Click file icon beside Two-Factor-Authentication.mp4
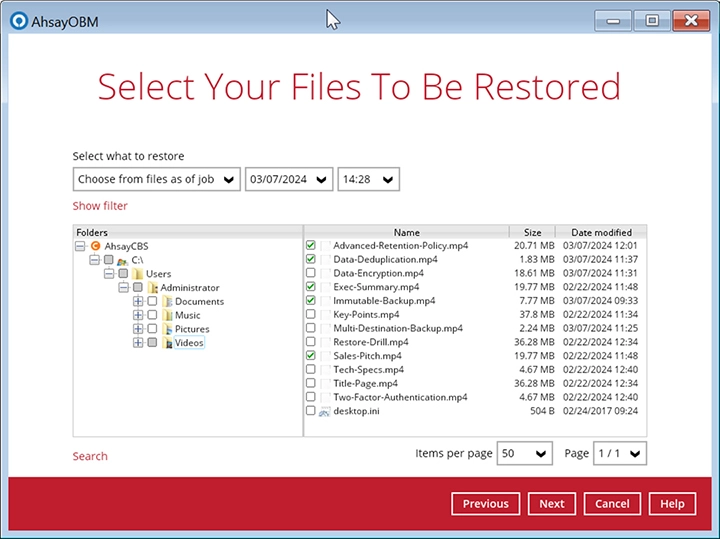The image size is (720, 539). pos(325,397)
